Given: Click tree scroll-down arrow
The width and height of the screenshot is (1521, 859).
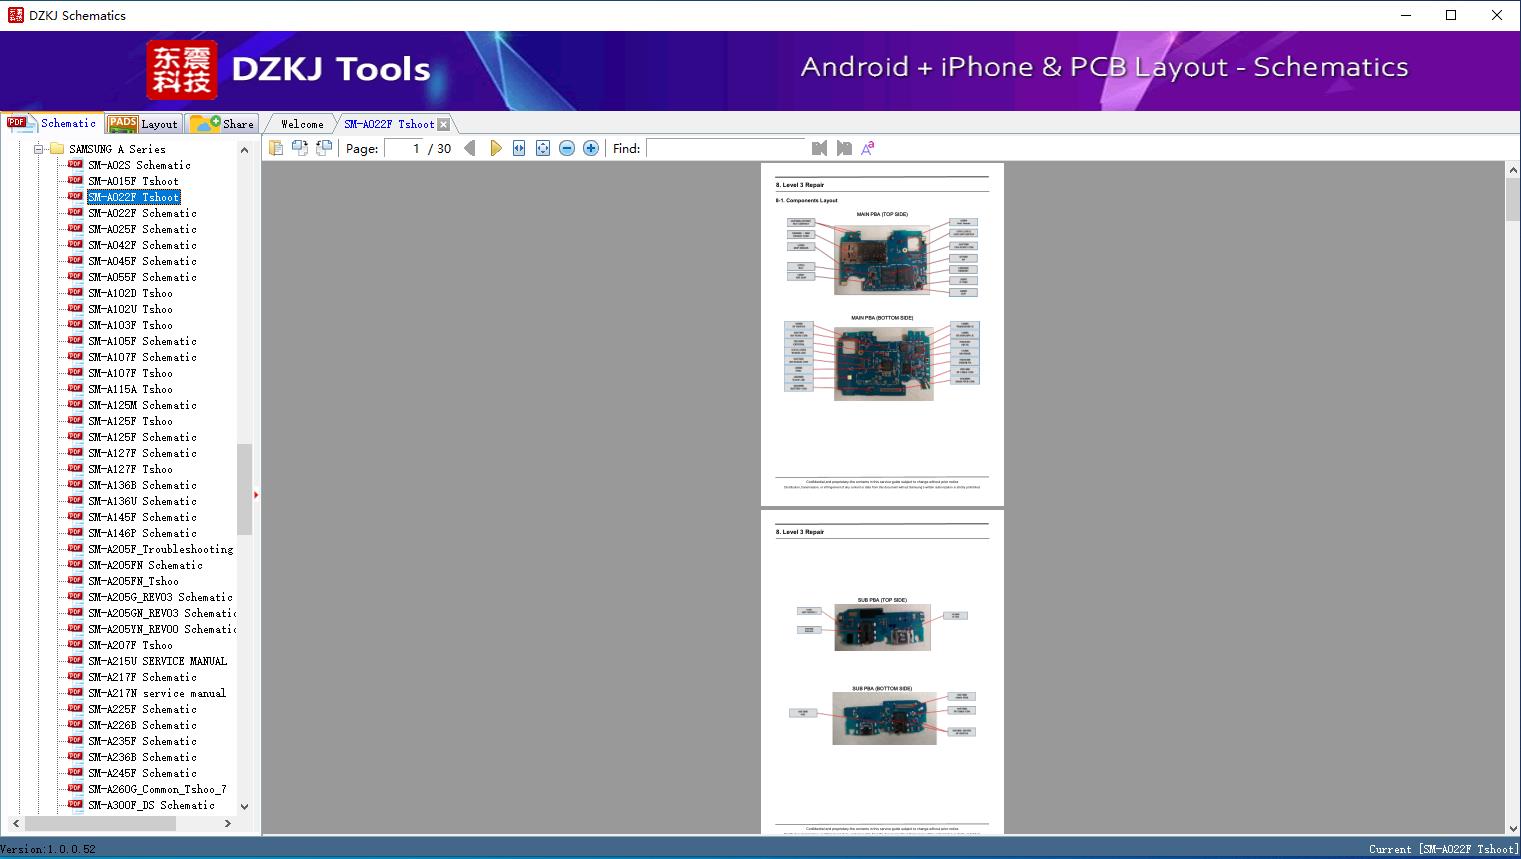Looking at the screenshot, I should click(244, 806).
